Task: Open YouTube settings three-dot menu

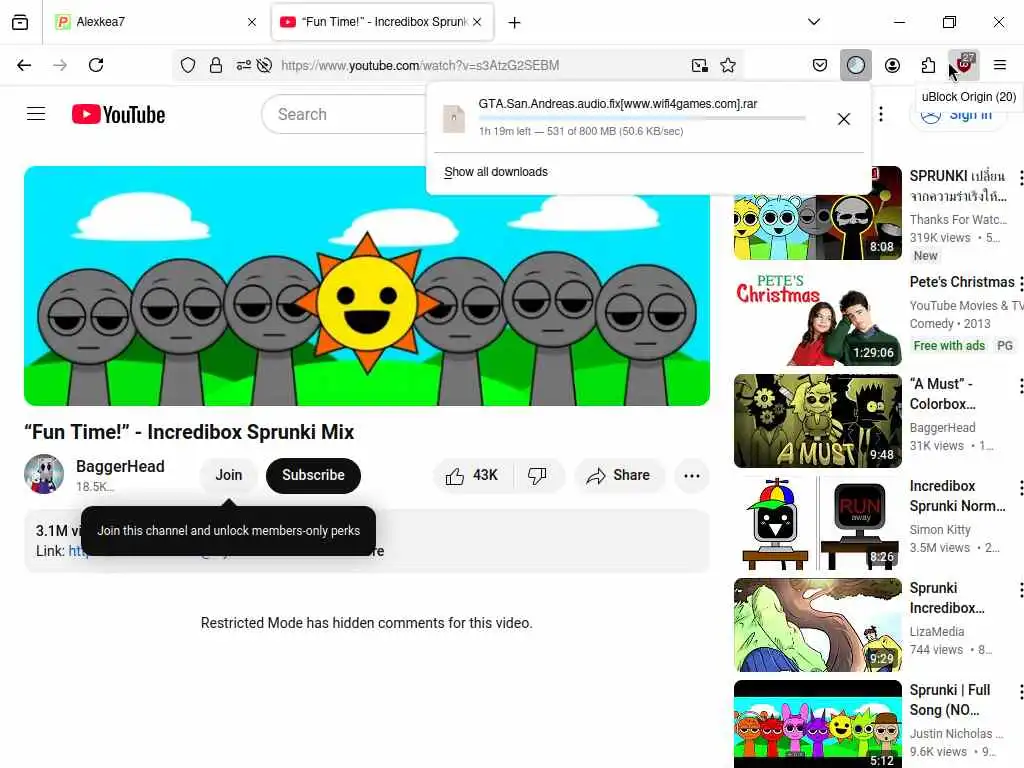Action: 881,114
